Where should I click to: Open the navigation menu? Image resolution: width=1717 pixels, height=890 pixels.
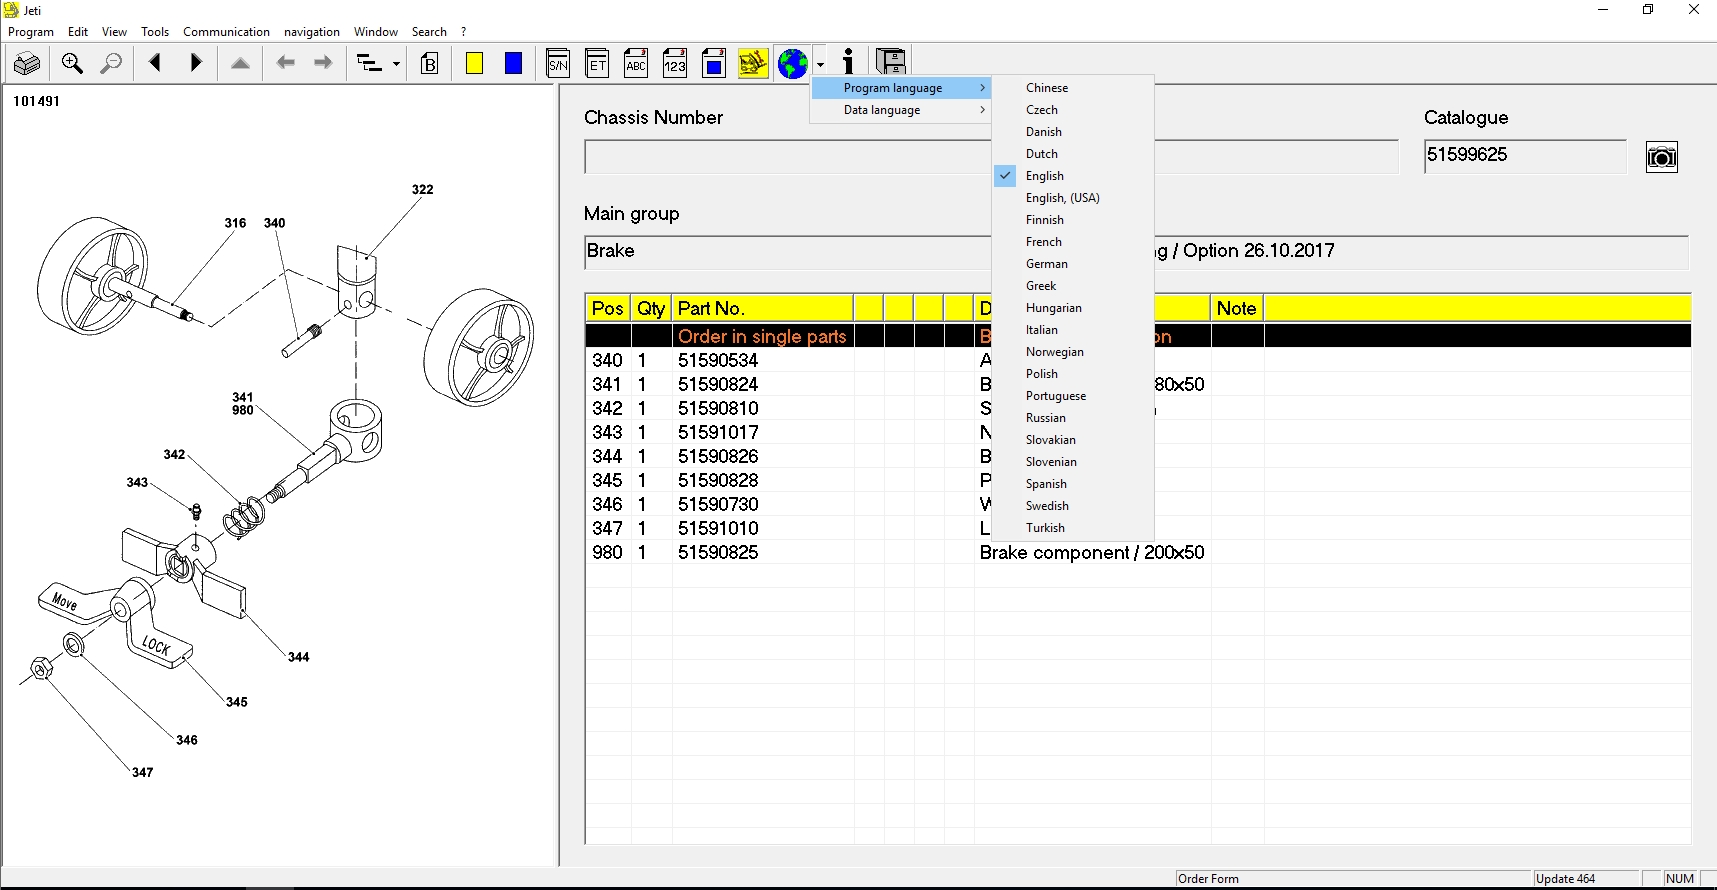click(312, 32)
